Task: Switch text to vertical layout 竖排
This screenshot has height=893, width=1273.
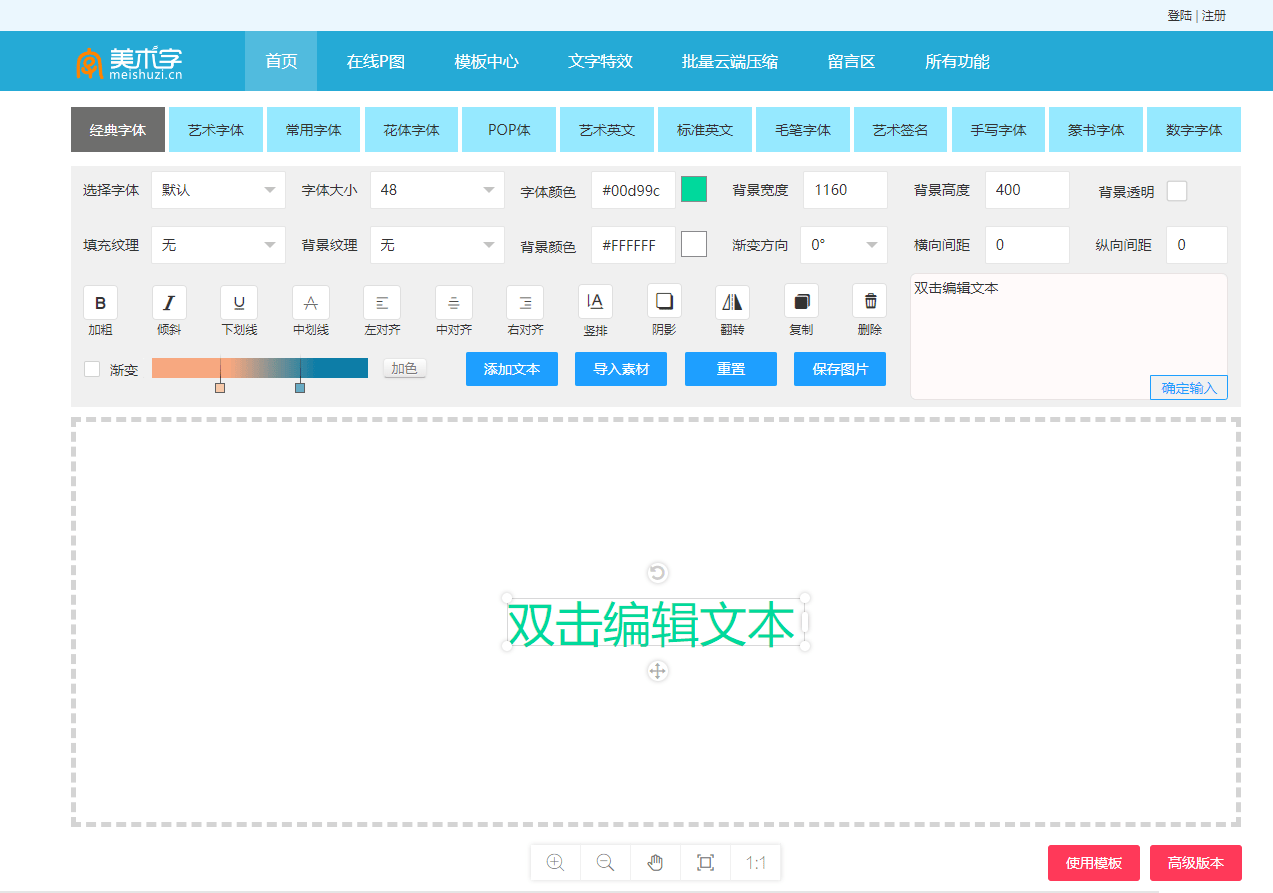Action: (x=594, y=303)
